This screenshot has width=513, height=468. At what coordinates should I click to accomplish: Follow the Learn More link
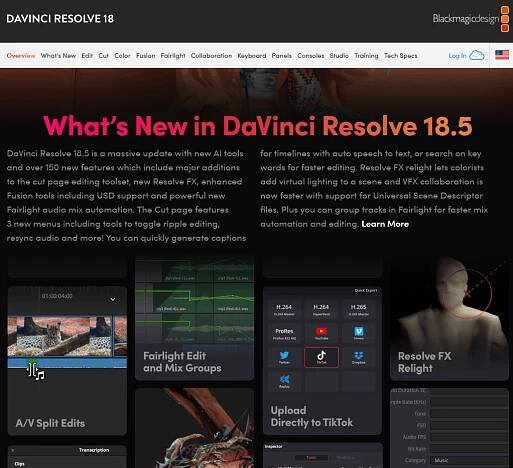click(385, 224)
